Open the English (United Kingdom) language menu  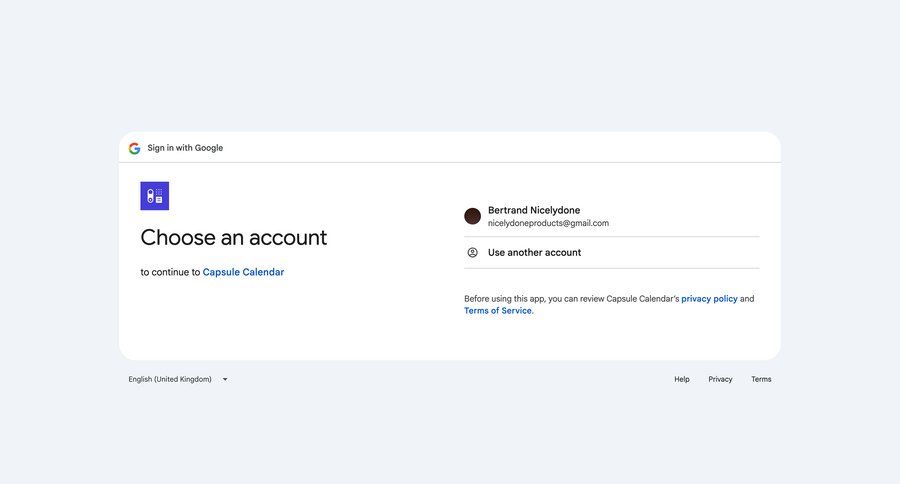click(x=171, y=380)
